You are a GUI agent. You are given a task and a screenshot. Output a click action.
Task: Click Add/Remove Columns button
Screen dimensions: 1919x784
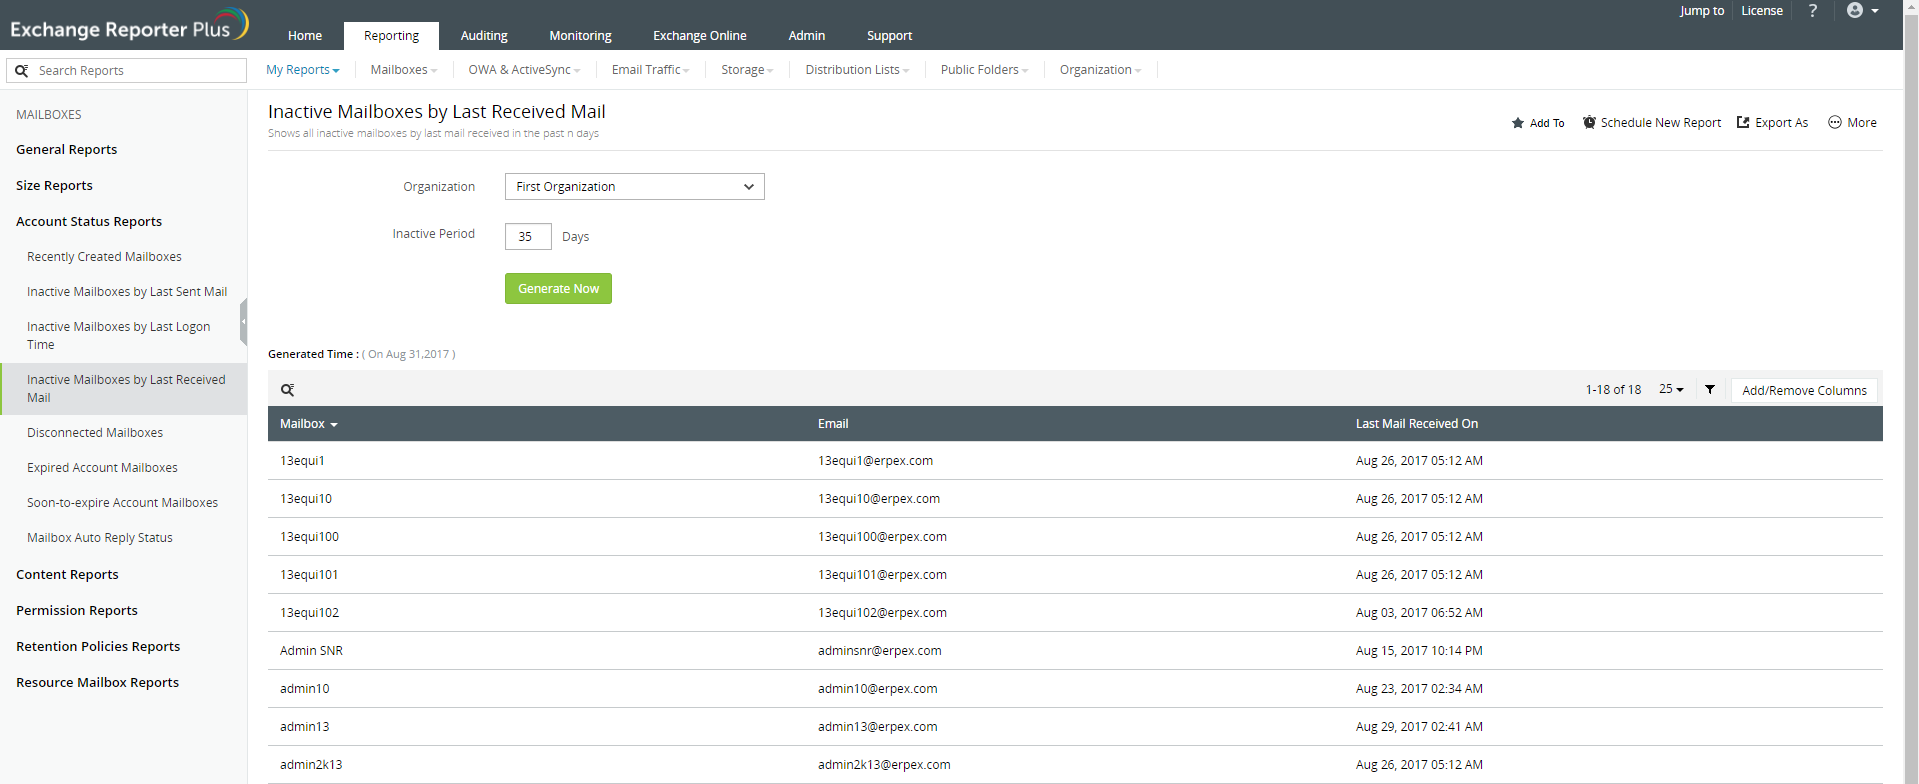pyautogui.click(x=1804, y=391)
